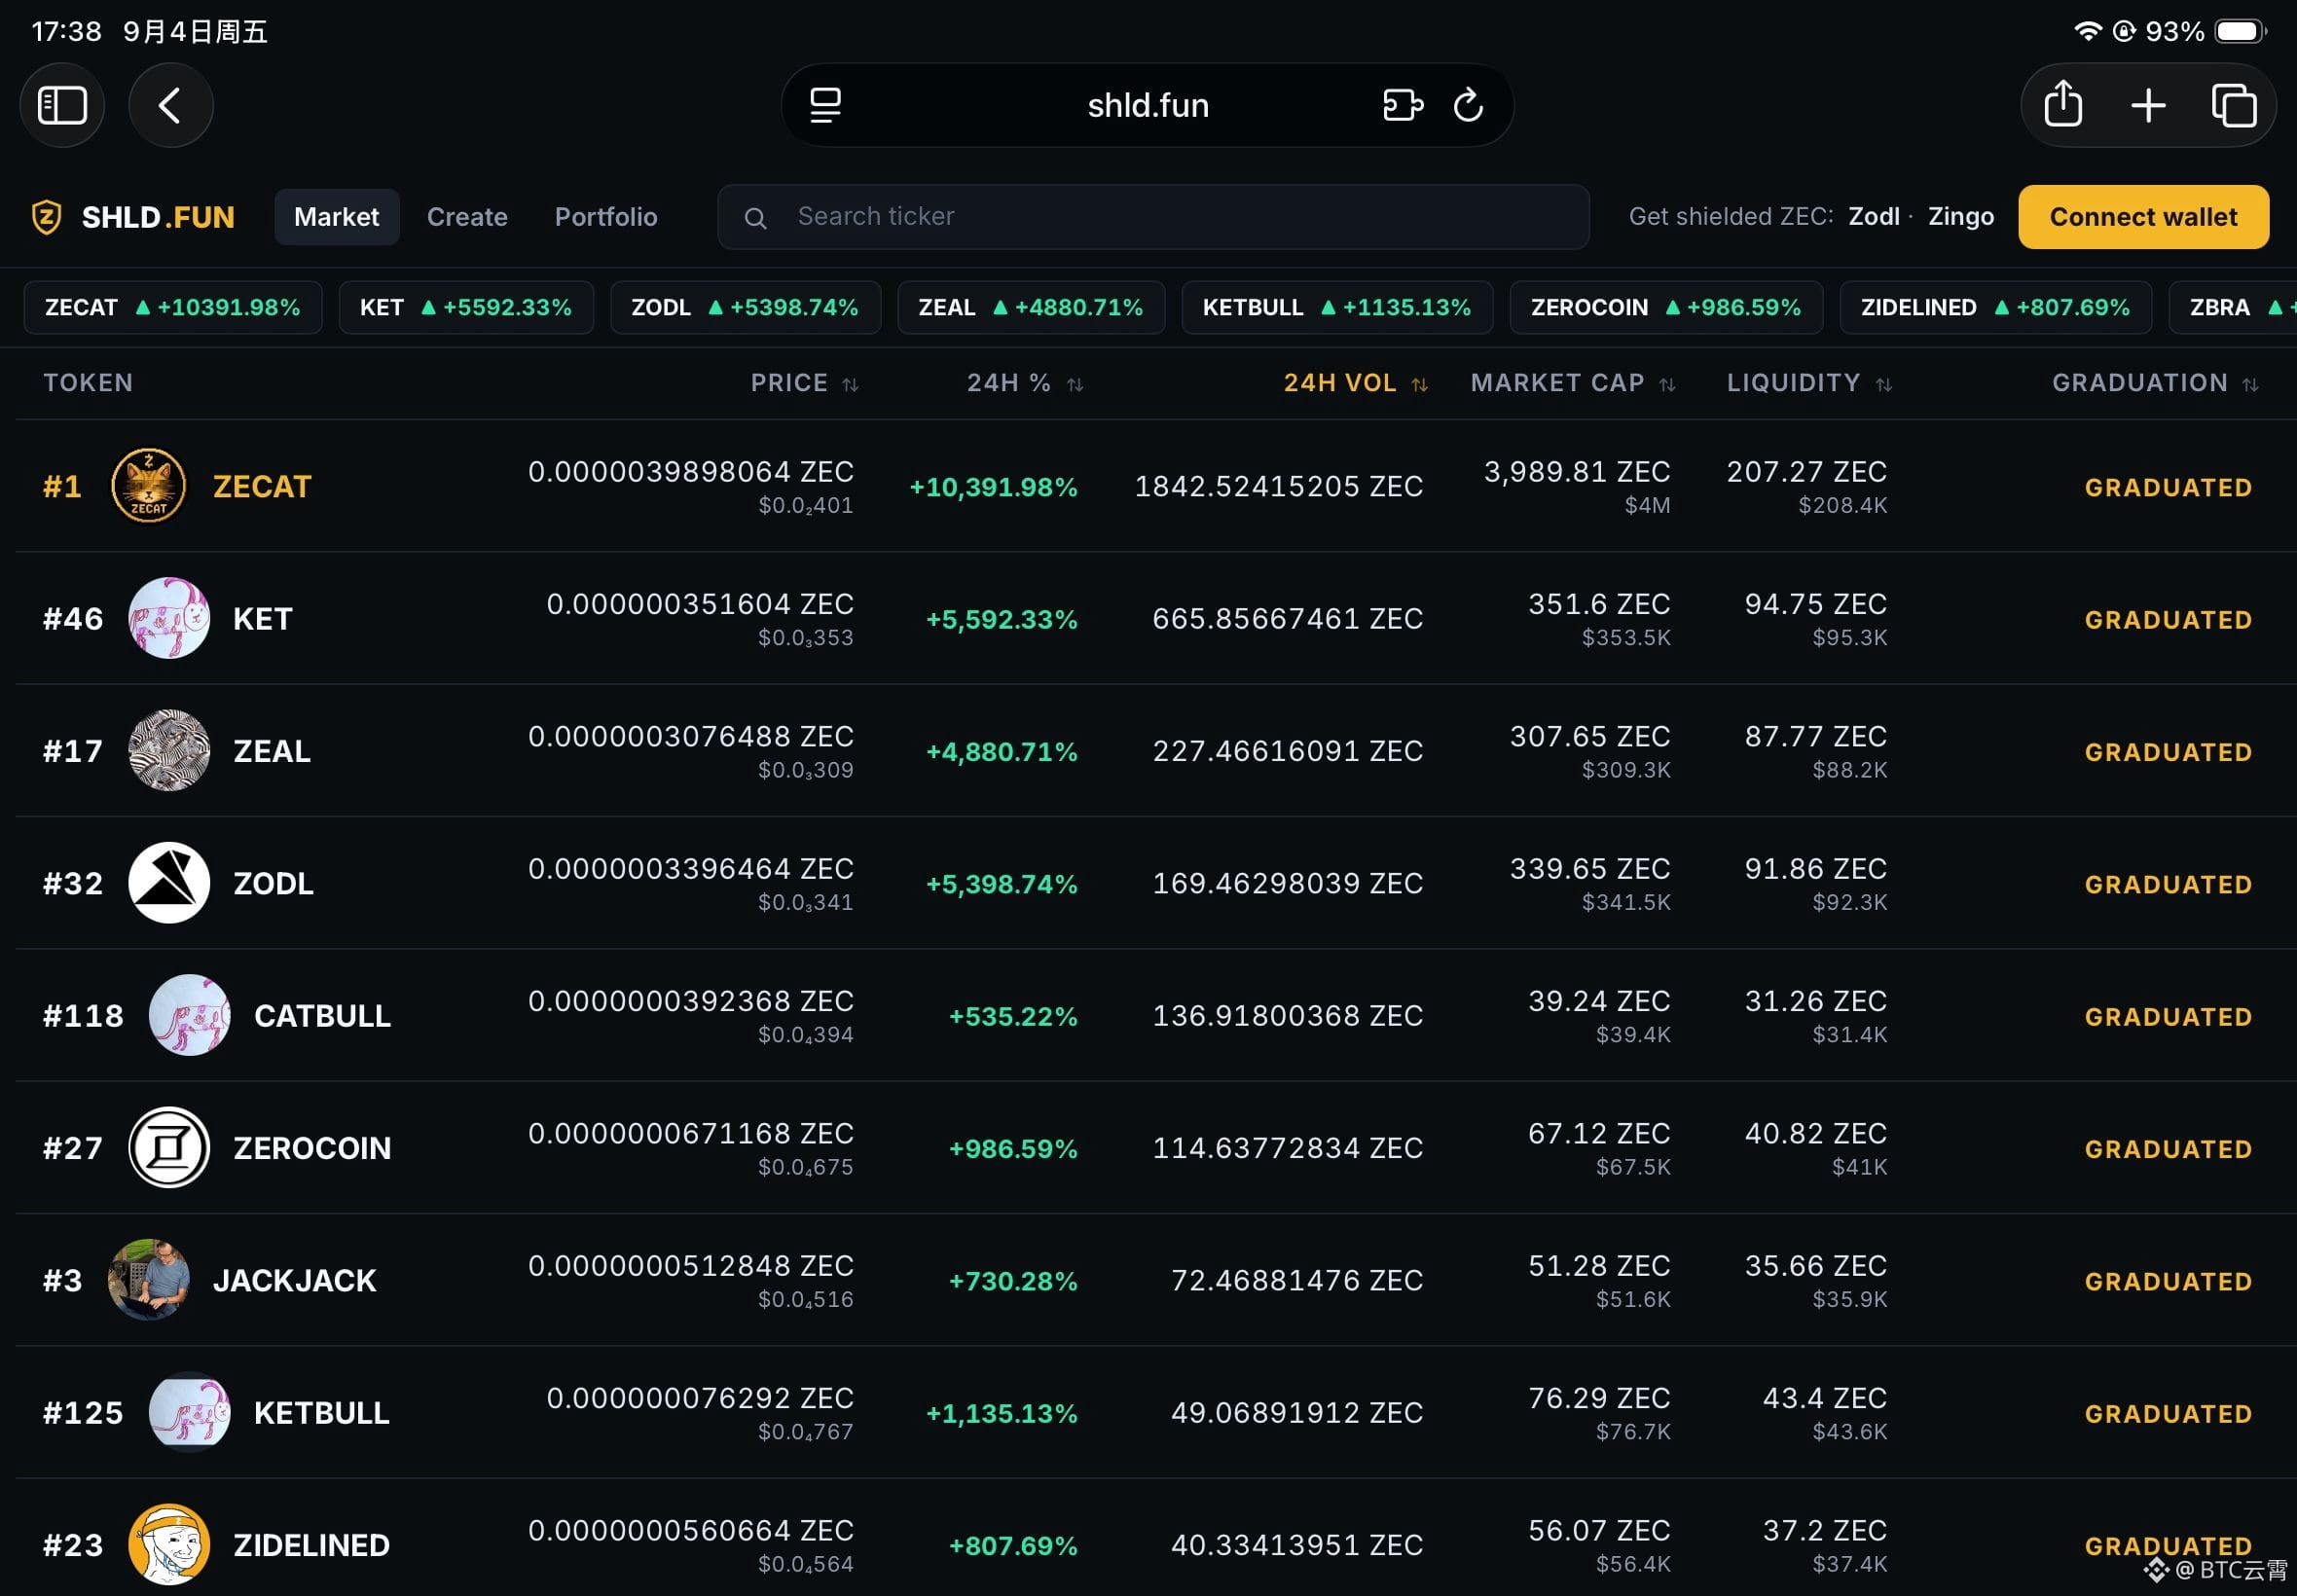This screenshot has width=2297, height=1596.
Task: Reload the shld.fun page
Action: point(1467,105)
